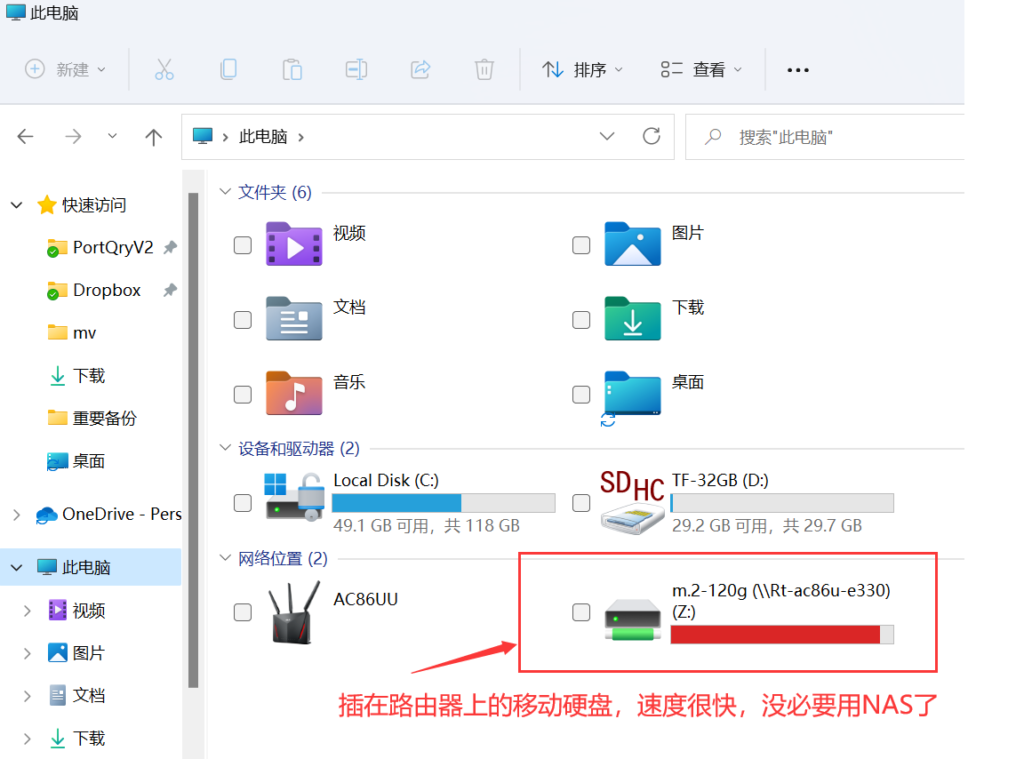Screen dimensions: 1024x759
Task: Collapse the 文件夹 (6) group
Action: [225, 192]
